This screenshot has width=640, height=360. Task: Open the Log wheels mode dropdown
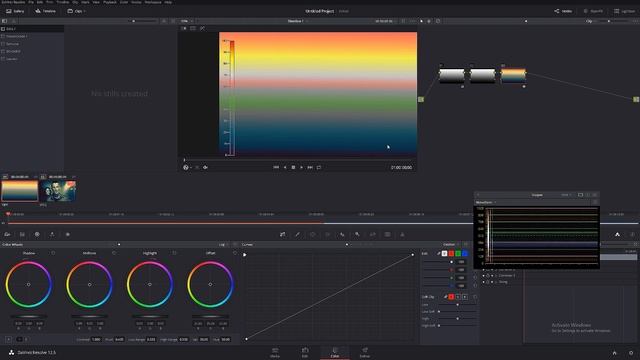[x=224, y=244]
